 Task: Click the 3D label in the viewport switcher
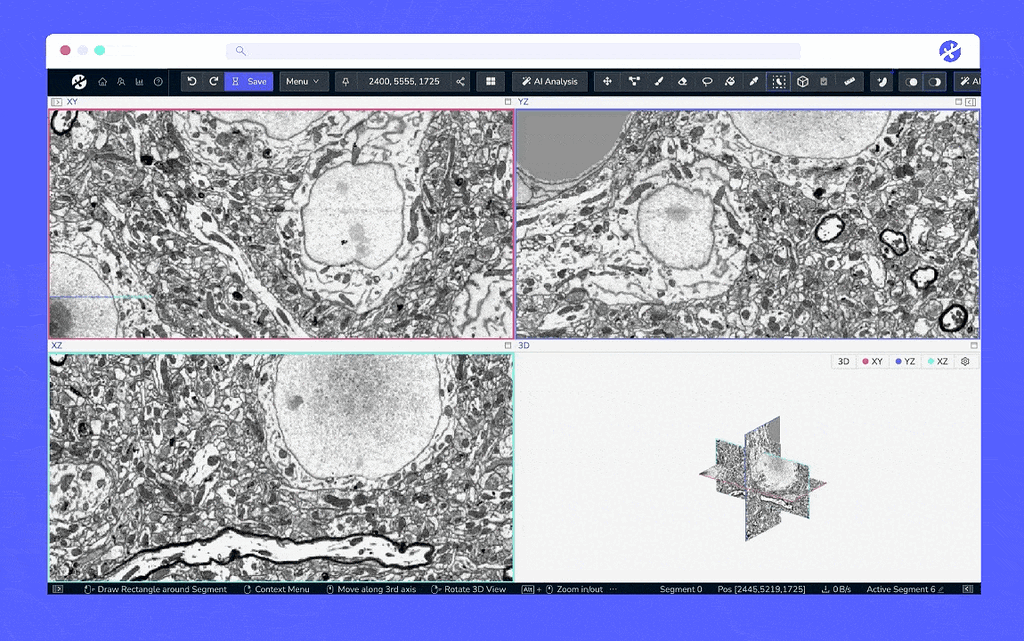pos(844,360)
